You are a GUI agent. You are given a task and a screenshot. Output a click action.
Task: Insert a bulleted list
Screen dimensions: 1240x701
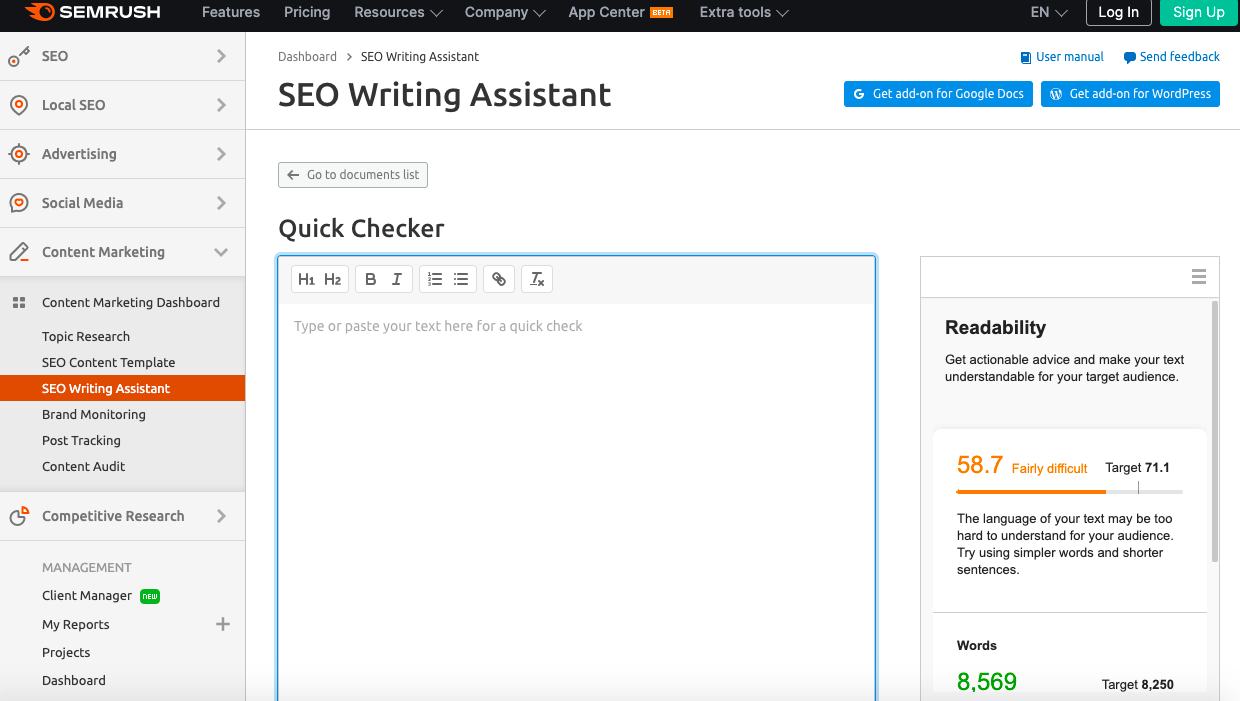pyautogui.click(x=461, y=279)
